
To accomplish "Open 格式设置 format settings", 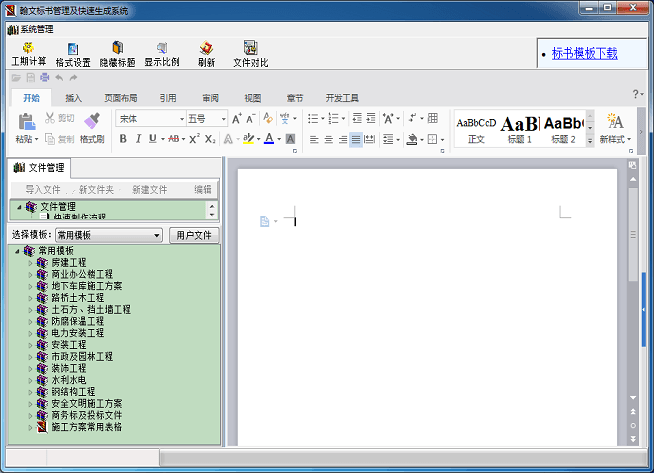I will (x=73, y=55).
